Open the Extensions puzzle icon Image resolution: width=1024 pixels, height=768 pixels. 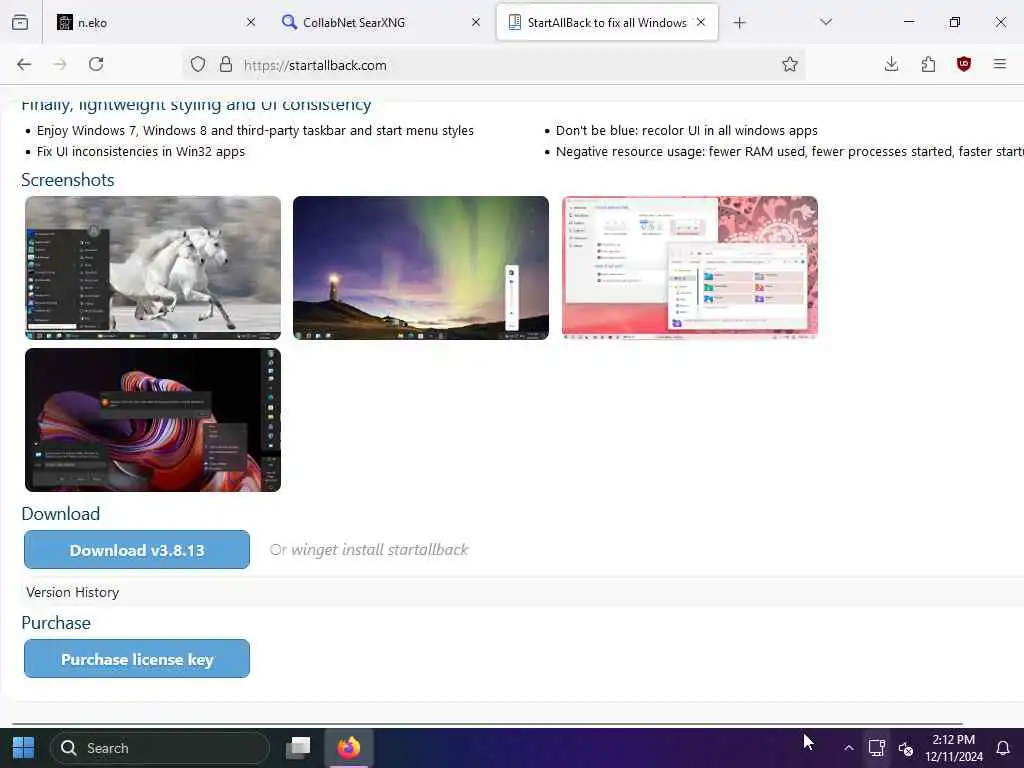pos(928,64)
